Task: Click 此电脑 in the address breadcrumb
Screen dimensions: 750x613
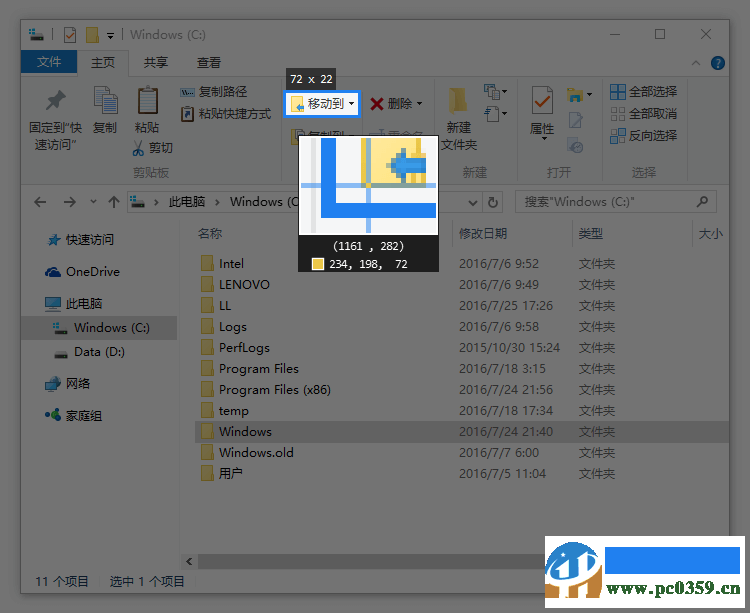Action: (x=187, y=202)
